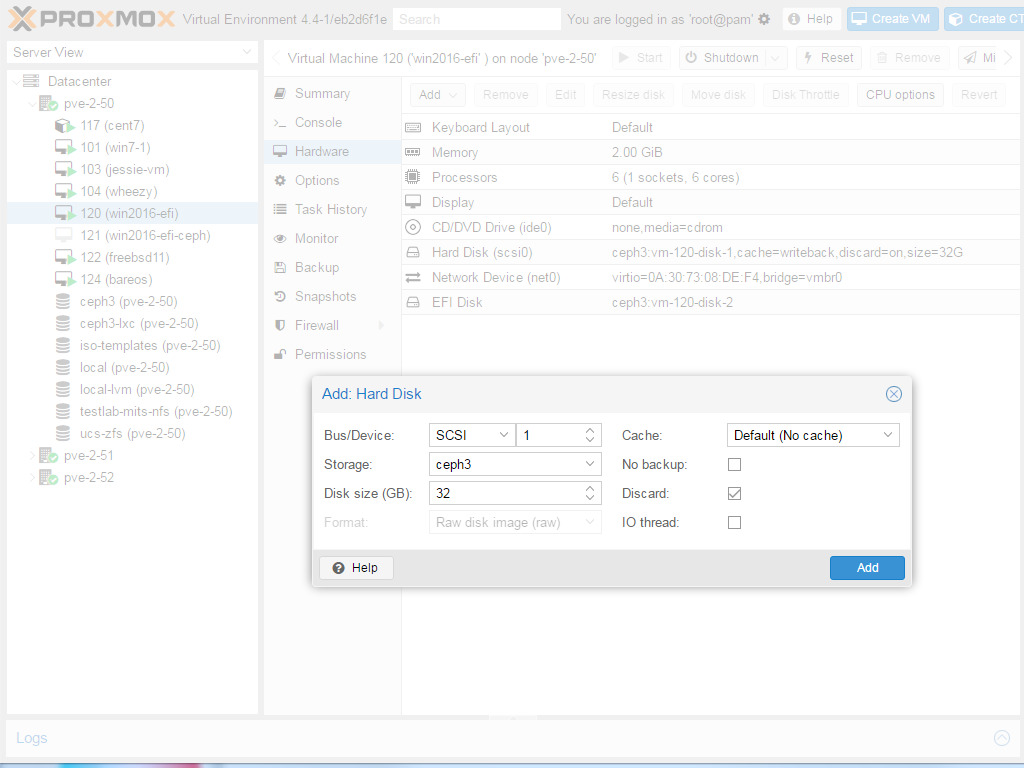Click the Datacenter server icon
The width and height of the screenshot is (1024, 768).
click(x=31, y=81)
